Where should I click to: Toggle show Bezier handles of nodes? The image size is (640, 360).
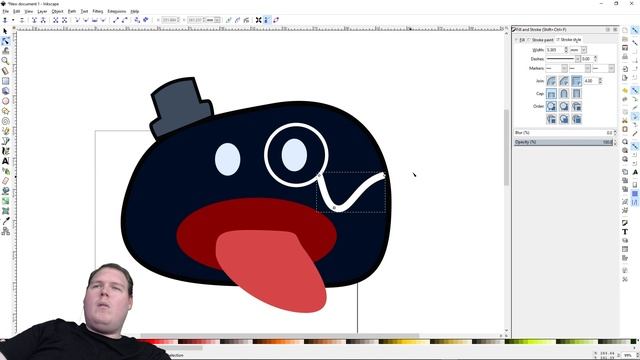[x=267, y=20]
